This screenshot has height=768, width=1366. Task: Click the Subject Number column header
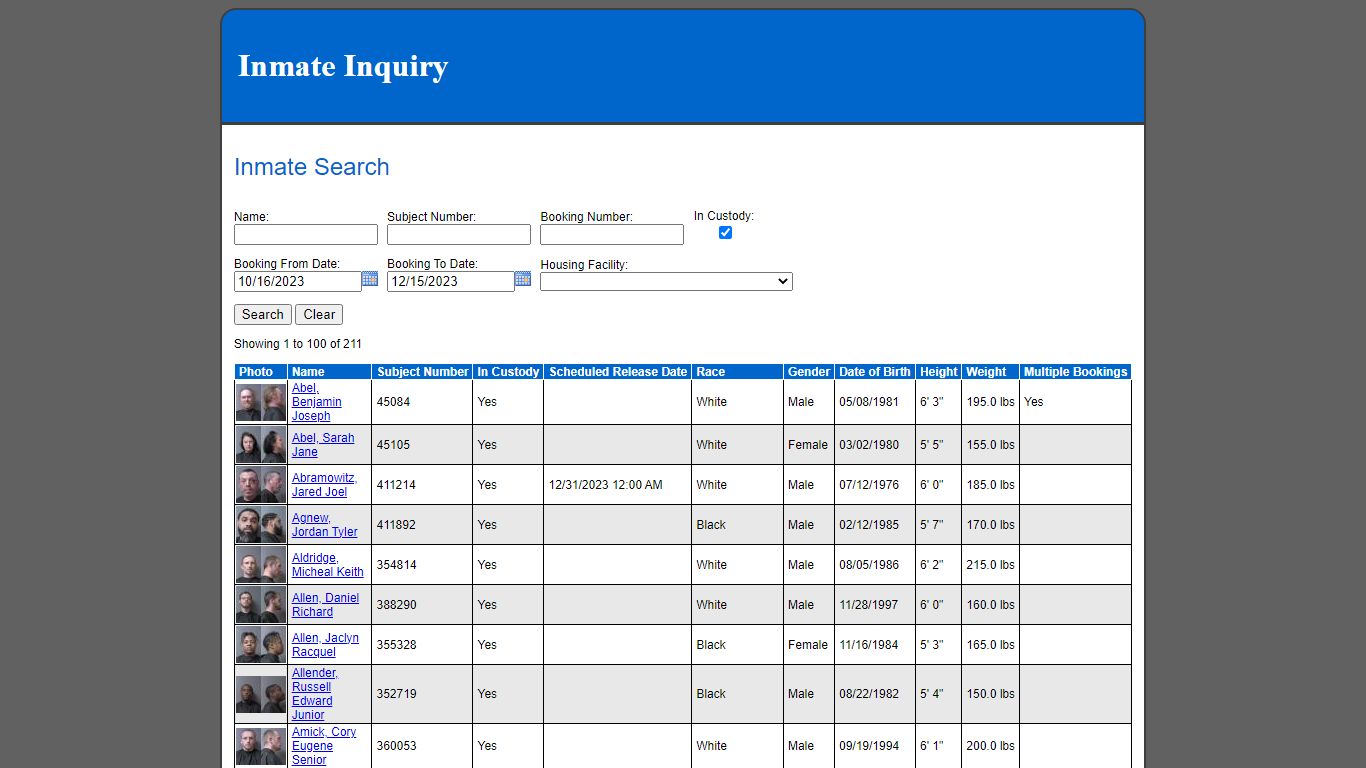422,372
